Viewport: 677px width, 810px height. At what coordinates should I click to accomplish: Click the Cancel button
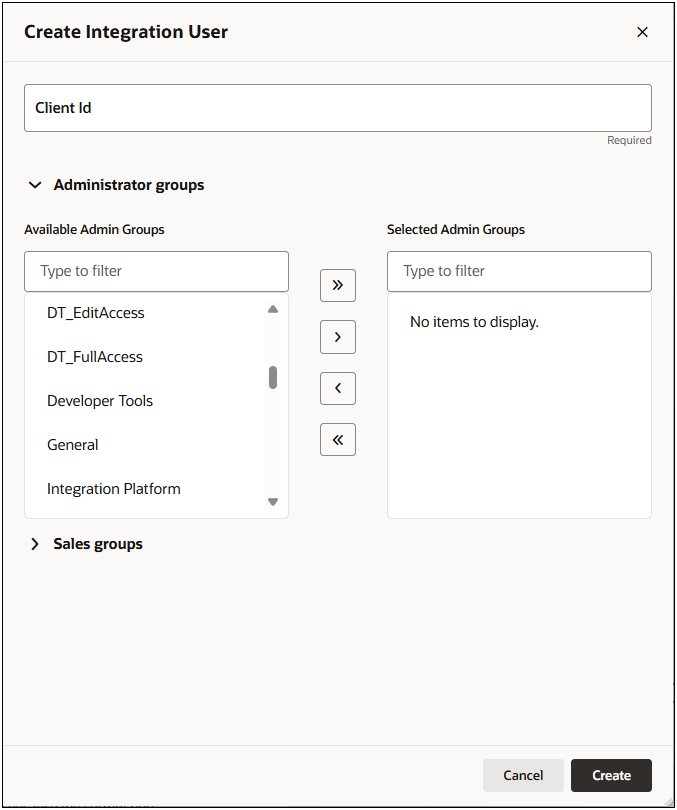(x=523, y=775)
